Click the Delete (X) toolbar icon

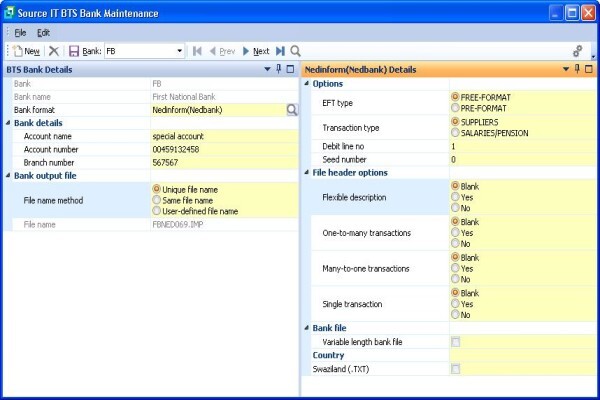pyautogui.click(x=54, y=51)
